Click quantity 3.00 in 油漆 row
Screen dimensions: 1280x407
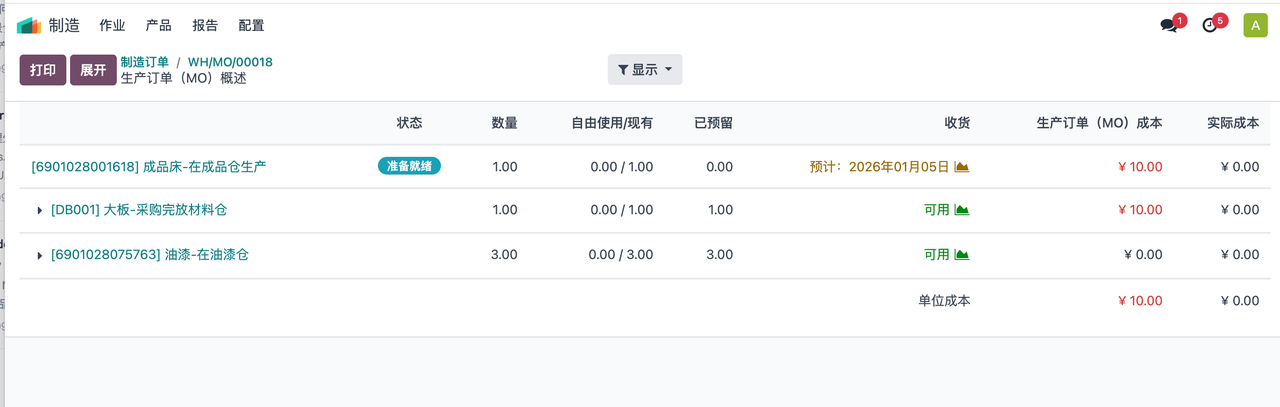coord(505,255)
